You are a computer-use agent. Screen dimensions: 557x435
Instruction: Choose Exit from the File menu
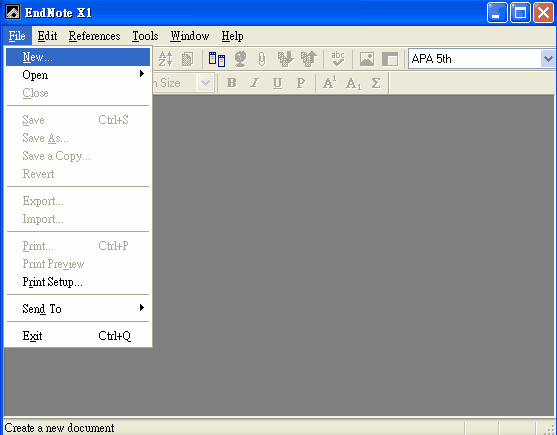point(78,336)
